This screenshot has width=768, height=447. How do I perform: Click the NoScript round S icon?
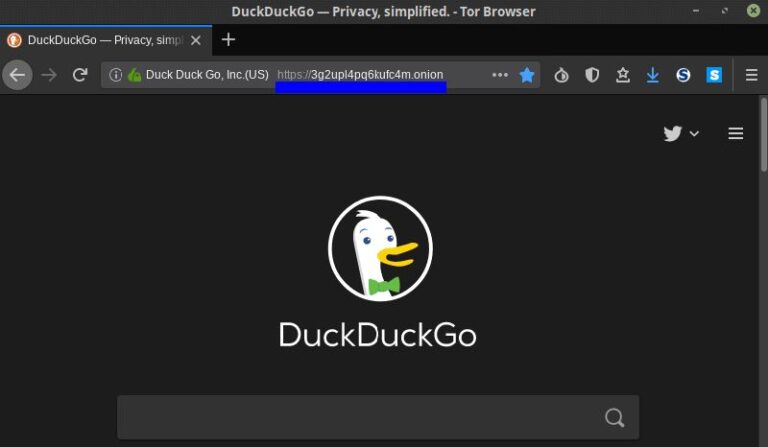[x=683, y=75]
